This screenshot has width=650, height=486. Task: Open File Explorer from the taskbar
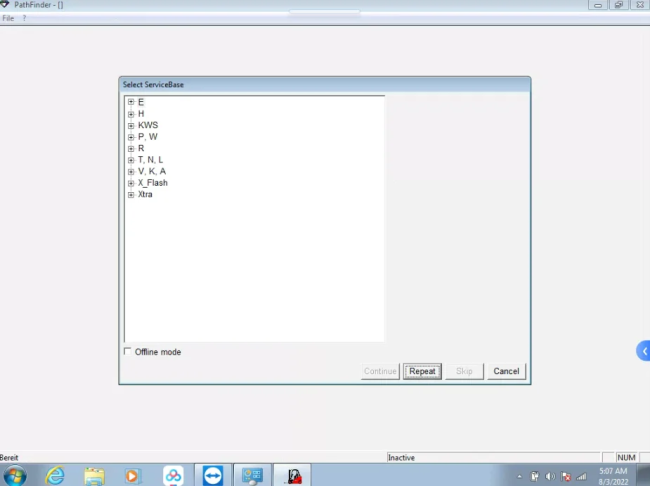click(x=94, y=475)
